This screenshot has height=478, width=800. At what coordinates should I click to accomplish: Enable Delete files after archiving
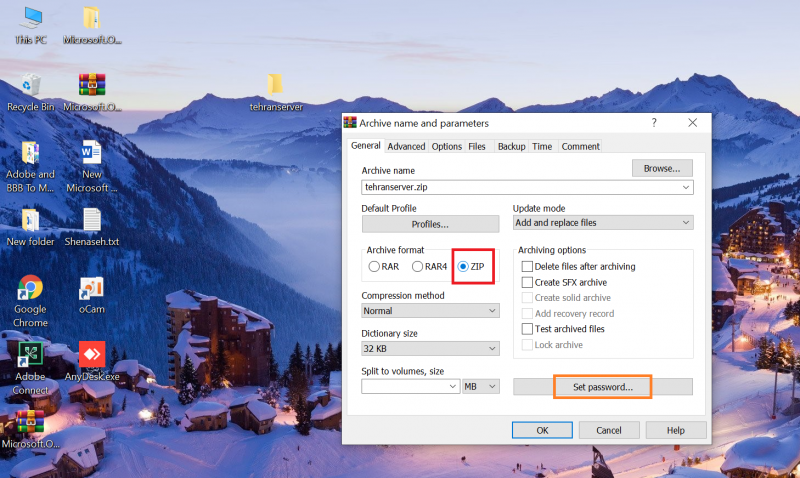point(527,267)
